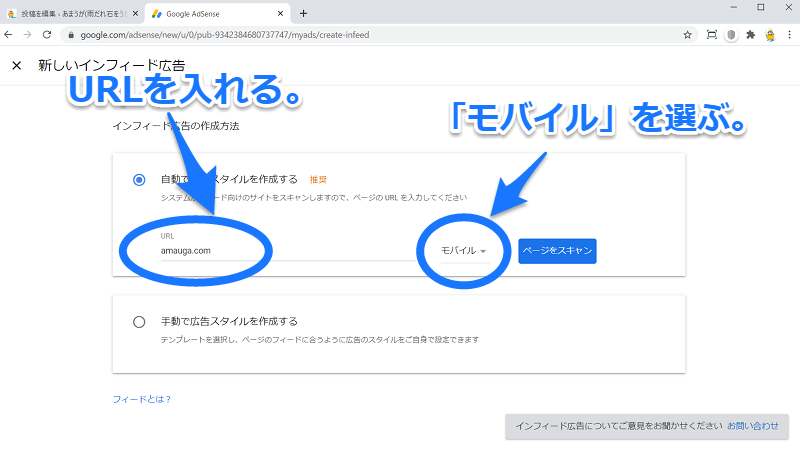Click the ページをスキャン button

pos(557,251)
